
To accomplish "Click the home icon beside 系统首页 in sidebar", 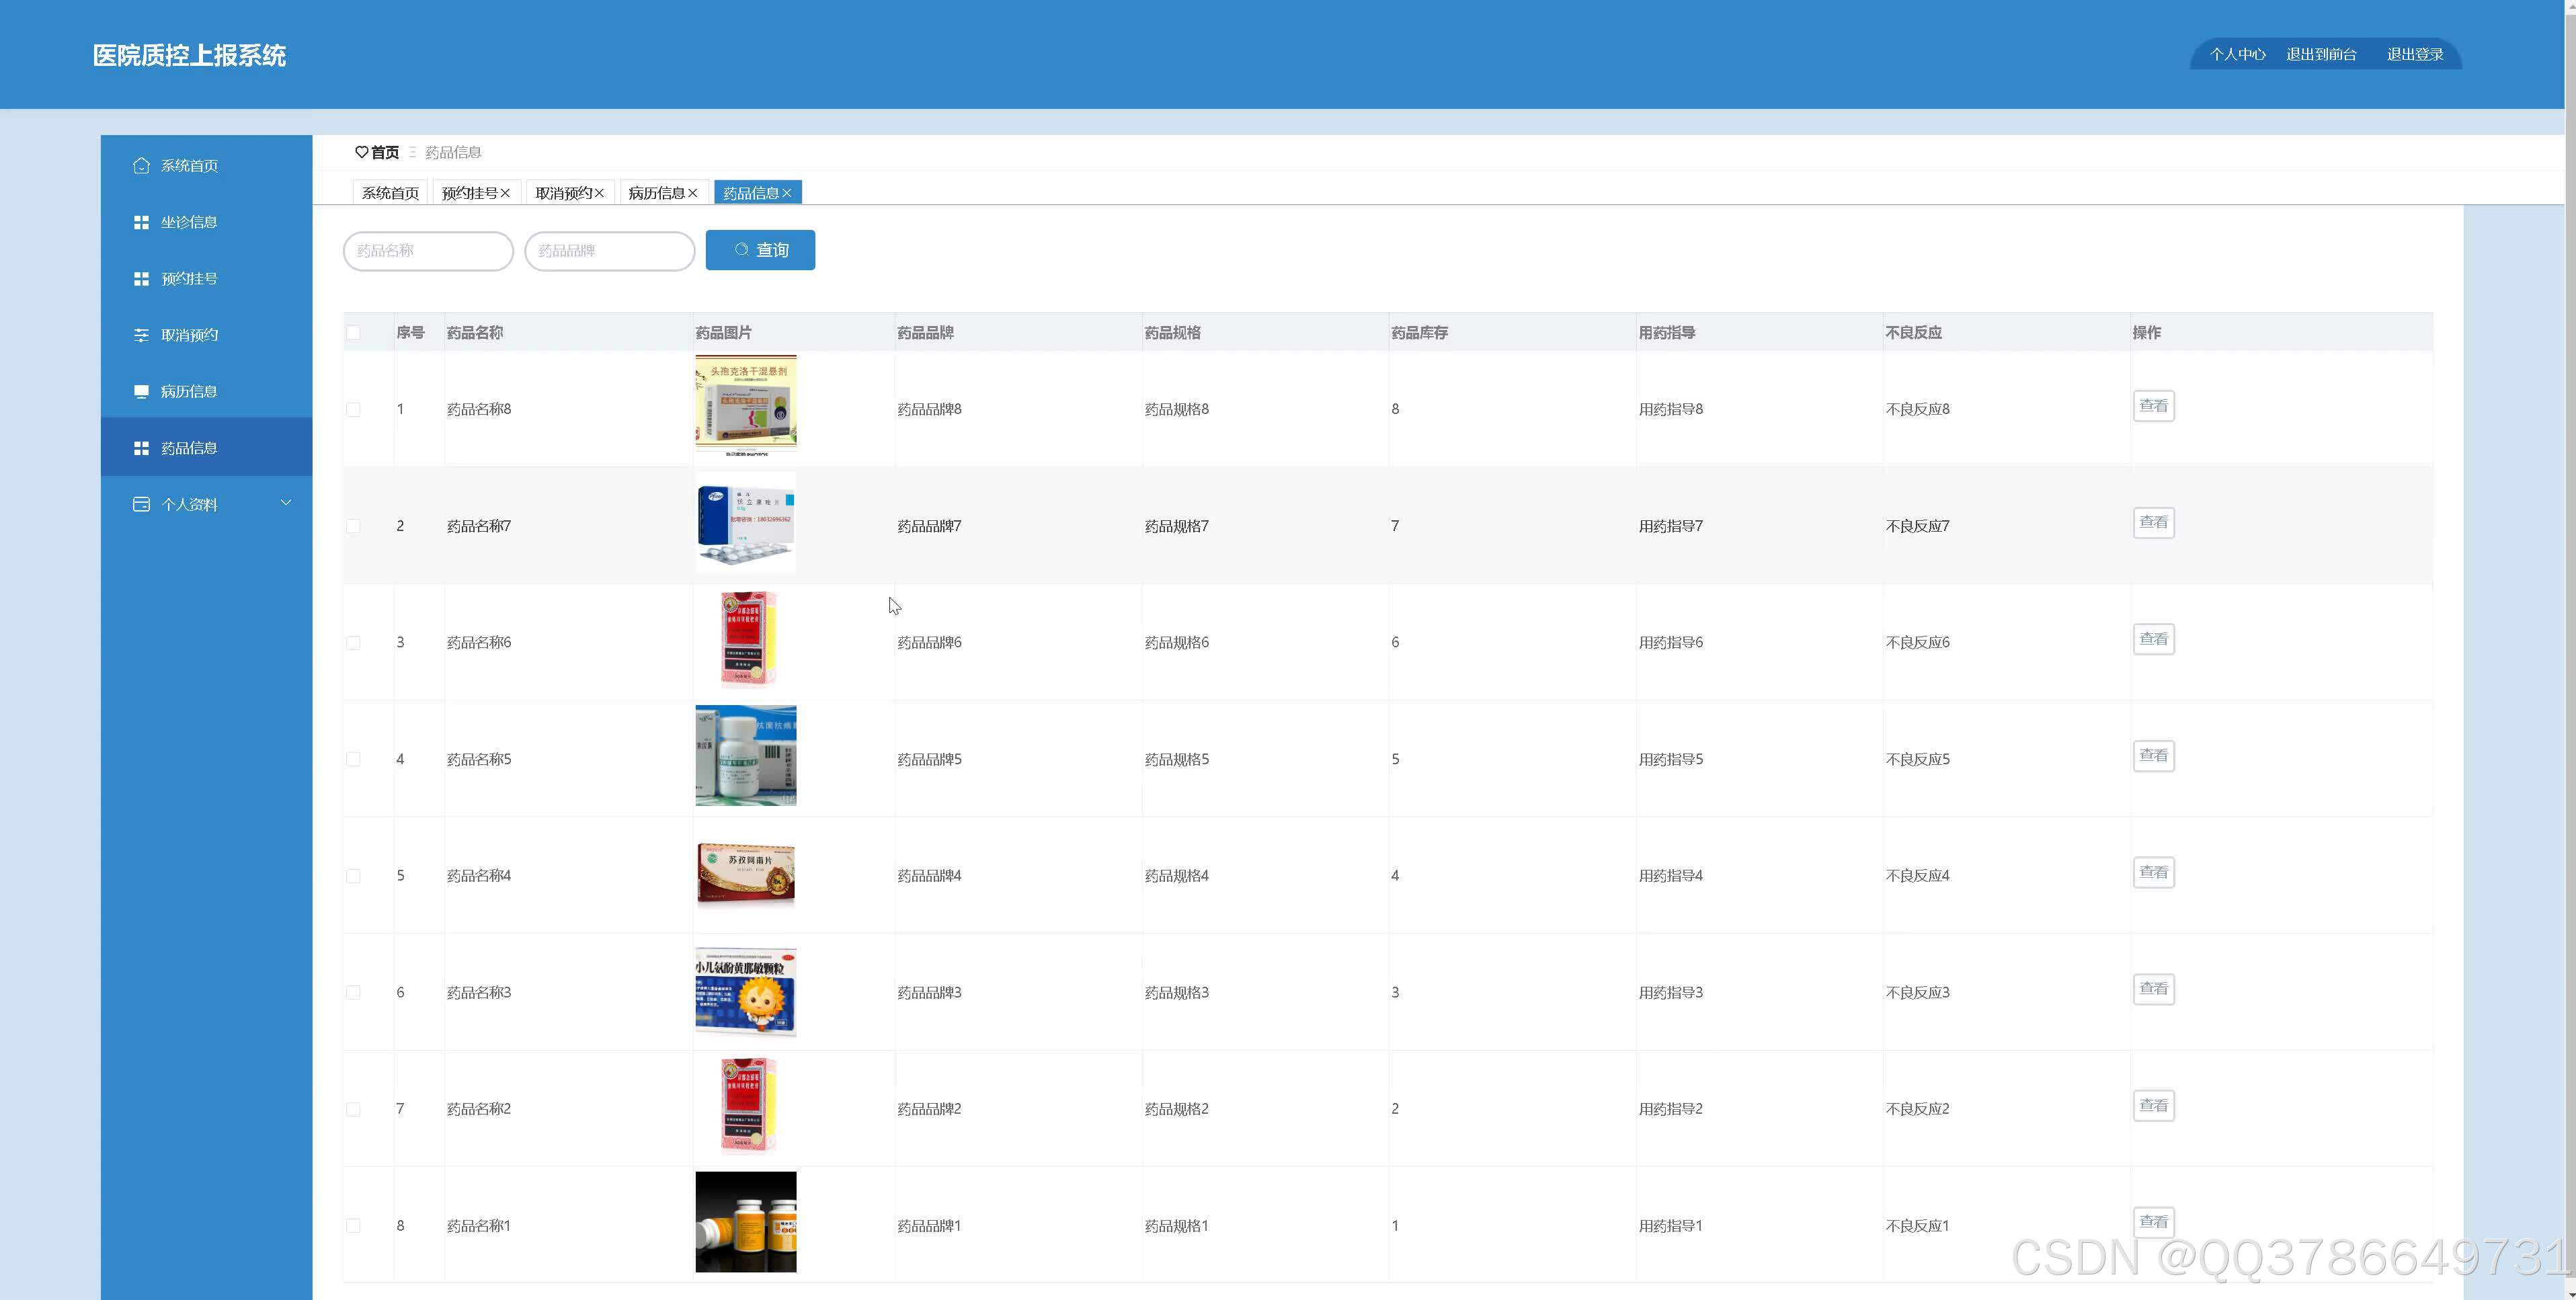I will (x=141, y=165).
